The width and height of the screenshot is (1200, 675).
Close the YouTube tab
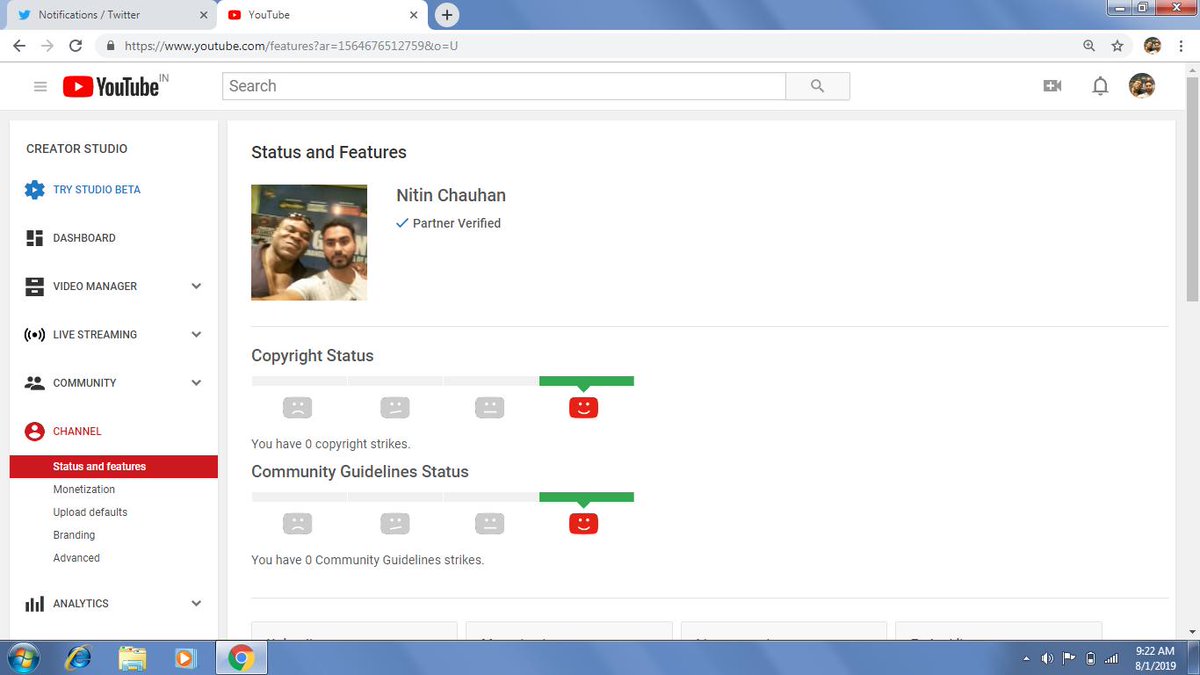(413, 15)
